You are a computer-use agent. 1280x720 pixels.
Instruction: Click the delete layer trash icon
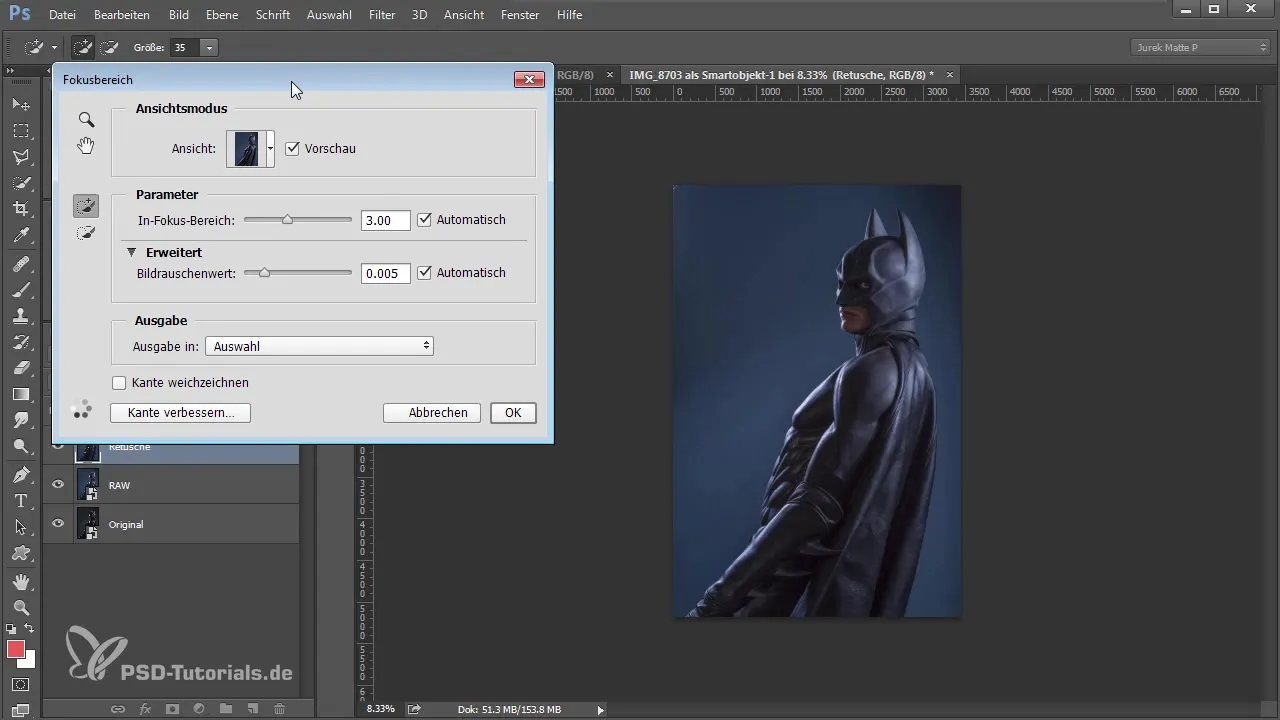tap(280, 709)
